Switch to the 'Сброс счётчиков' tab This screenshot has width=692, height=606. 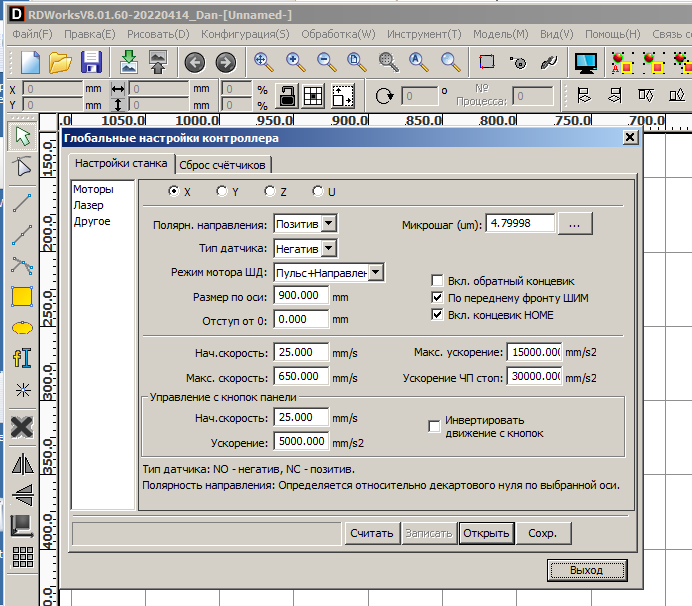[225, 165]
